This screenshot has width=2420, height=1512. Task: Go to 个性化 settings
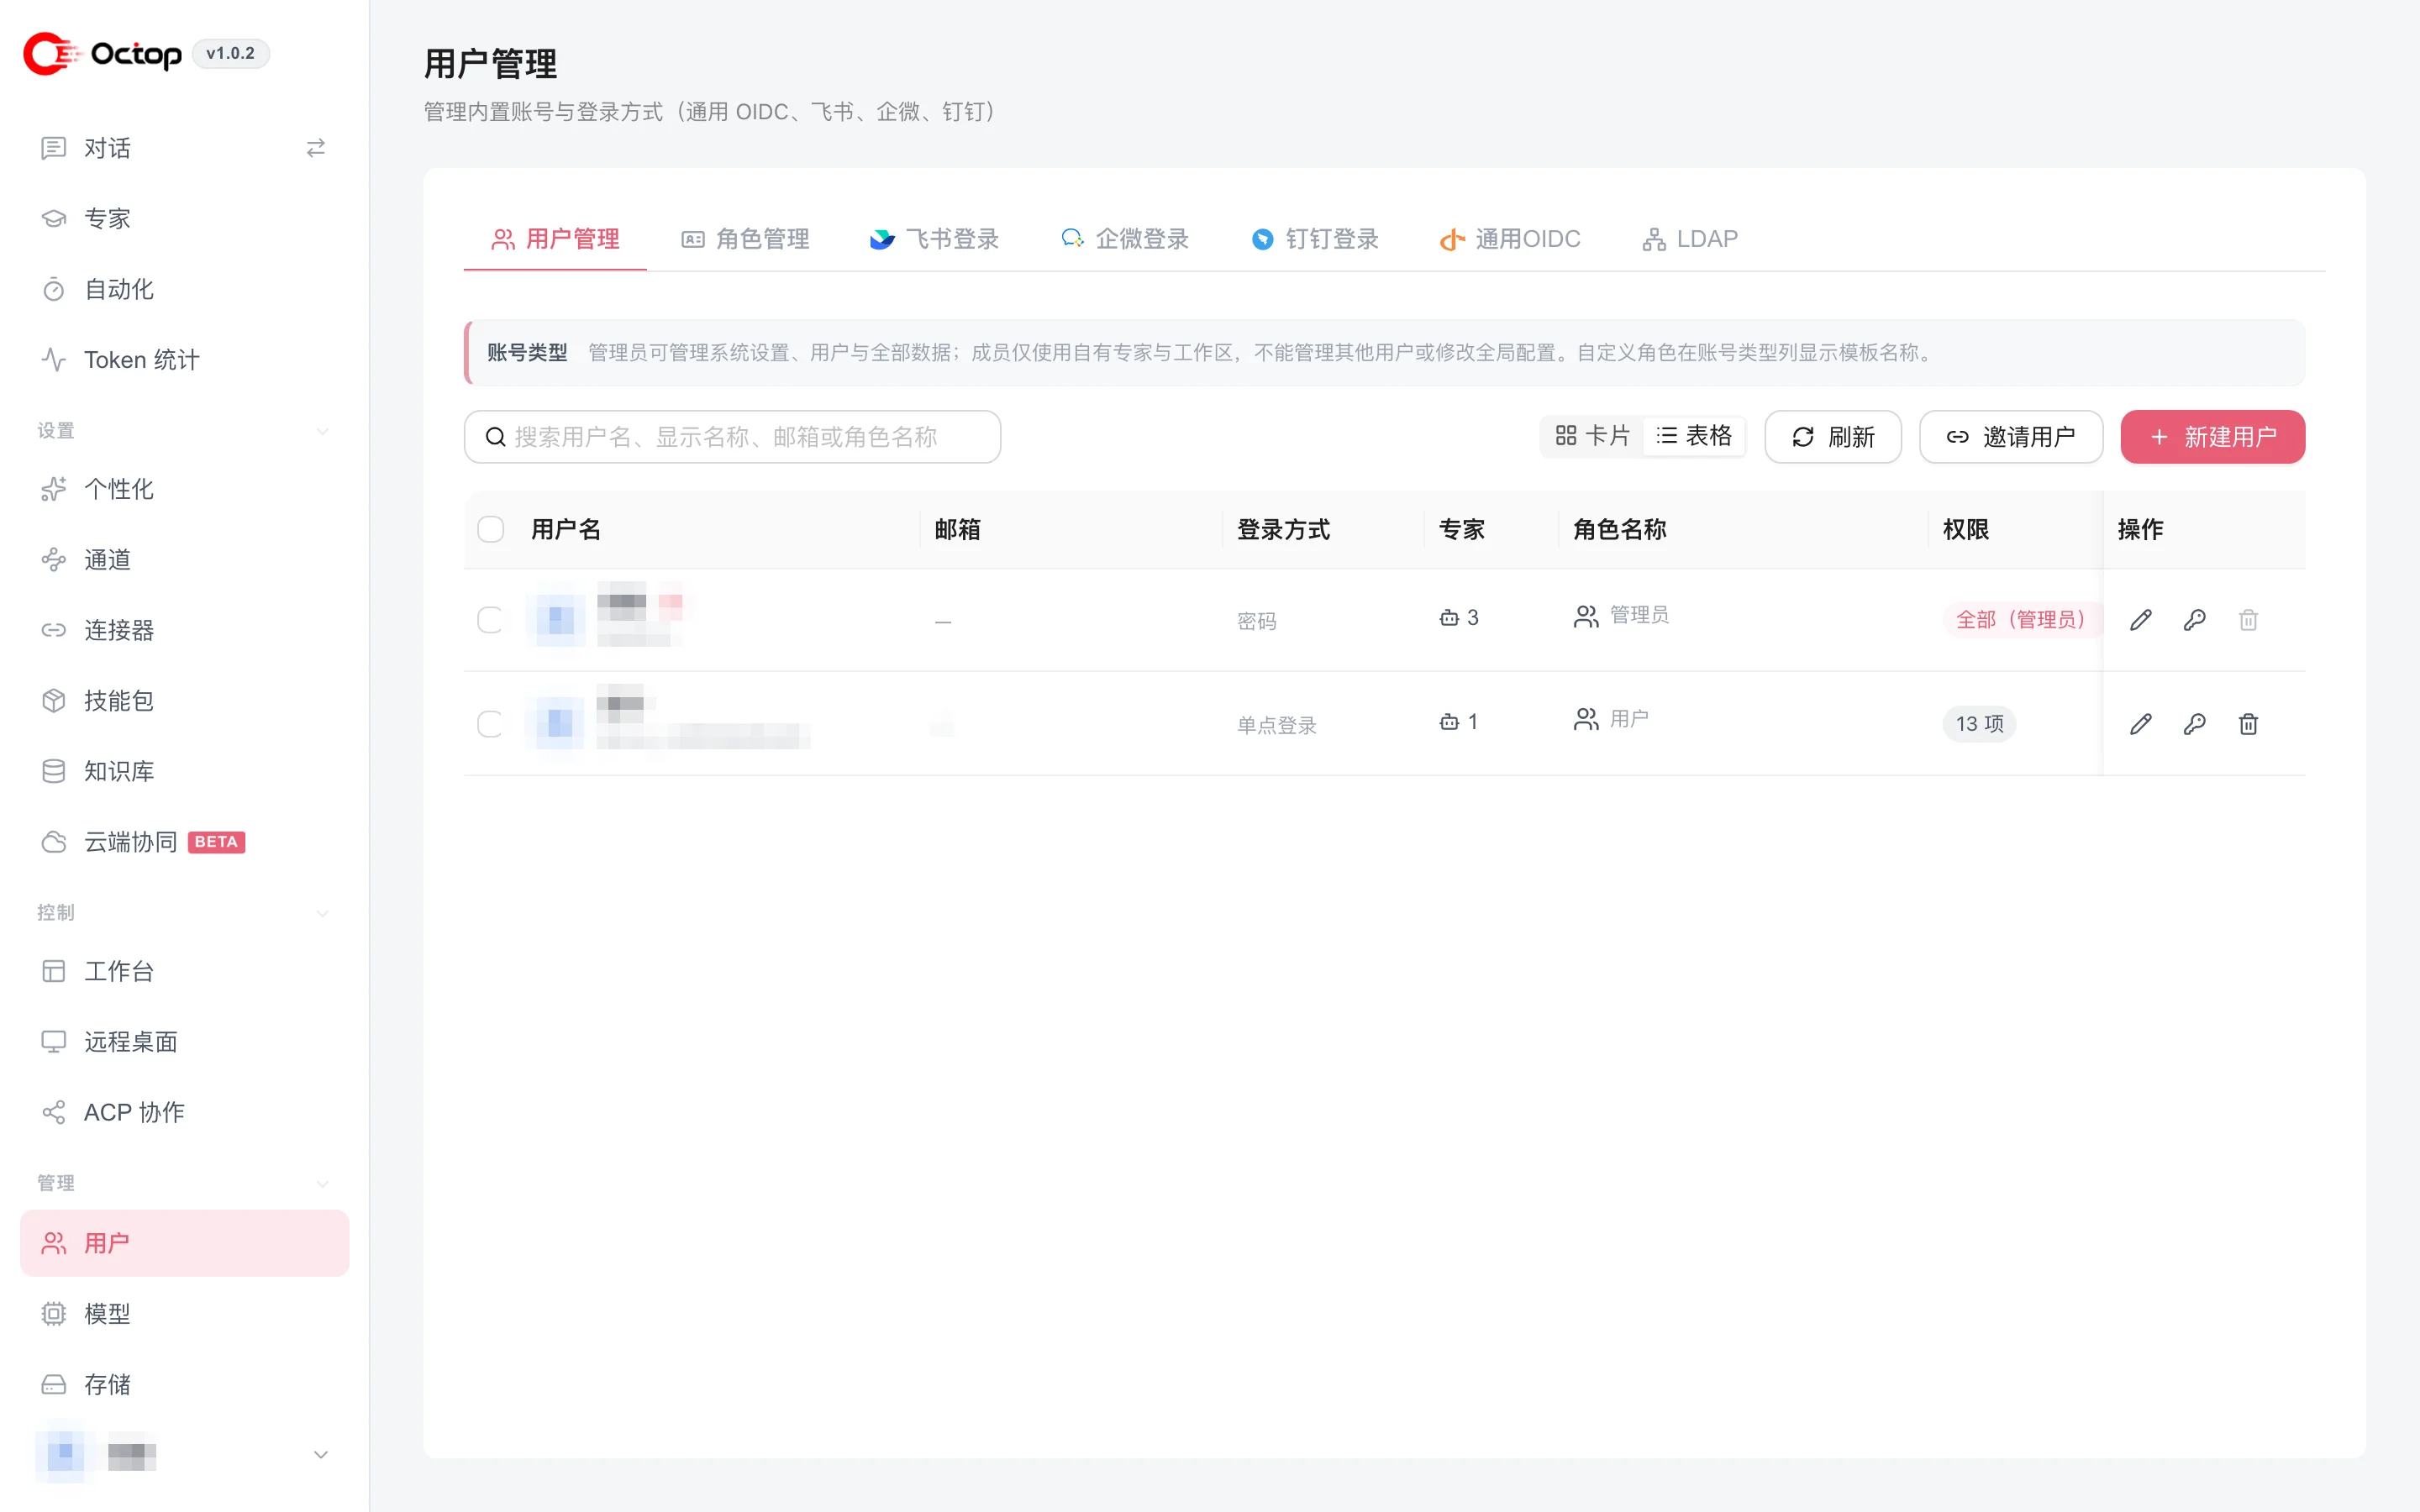(x=185, y=489)
